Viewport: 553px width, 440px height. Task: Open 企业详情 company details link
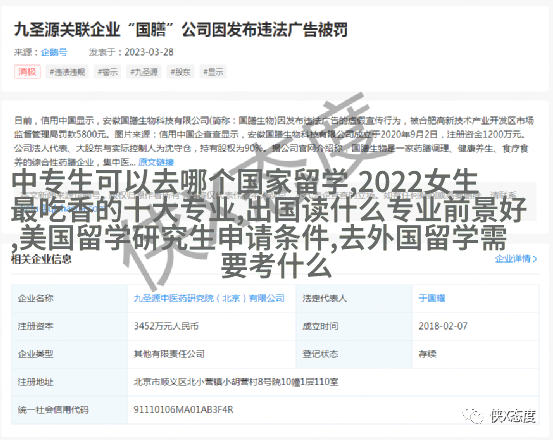[x=516, y=259]
